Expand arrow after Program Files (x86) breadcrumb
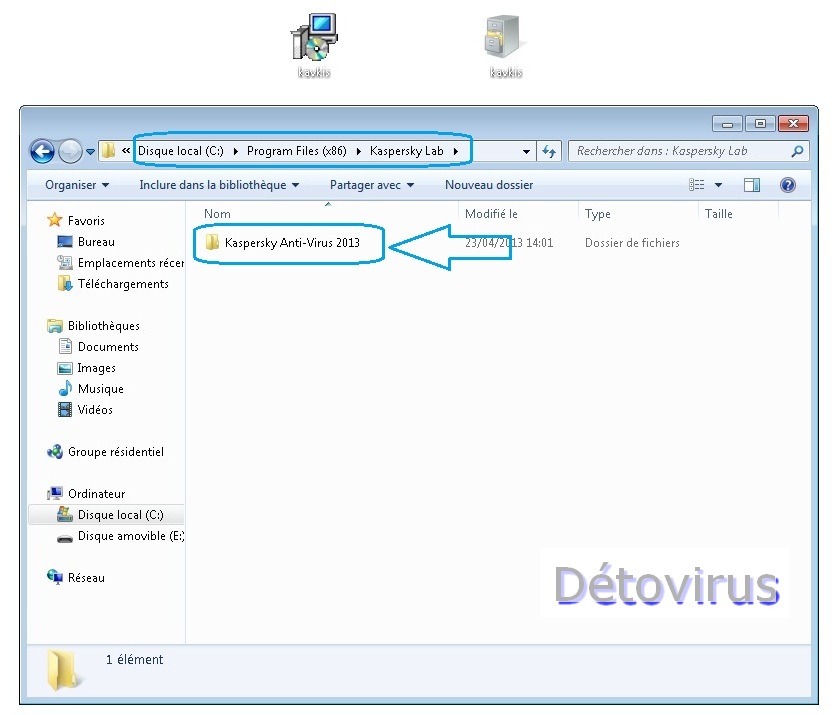 [x=358, y=152]
